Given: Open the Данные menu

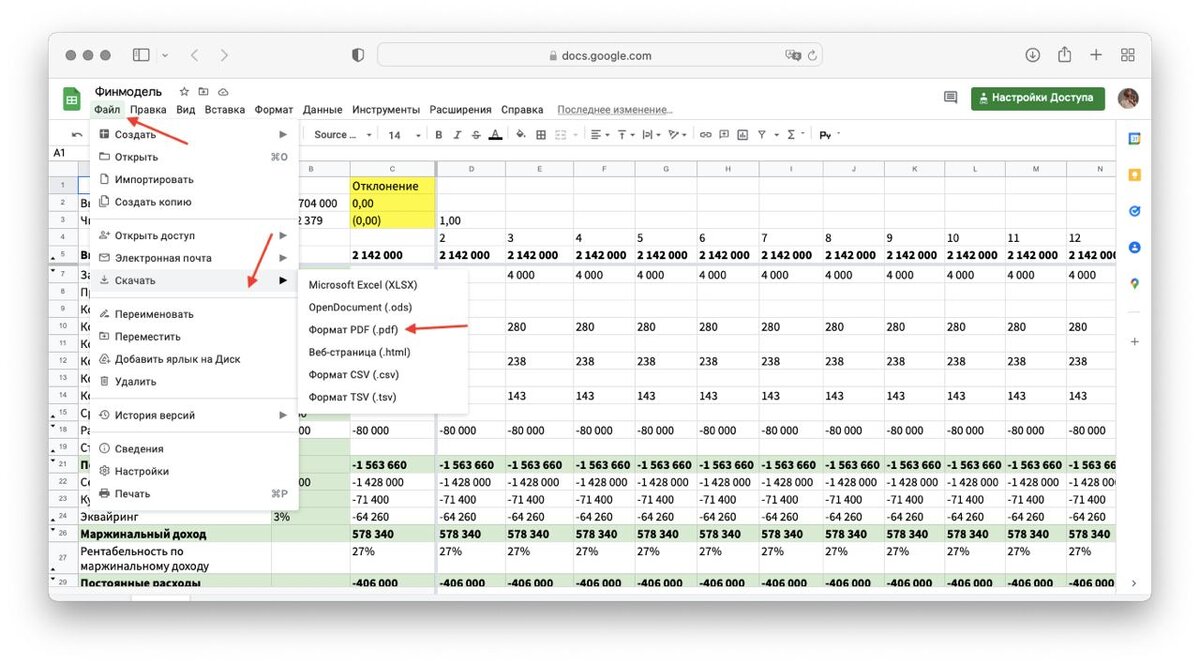Looking at the screenshot, I should click(323, 110).
